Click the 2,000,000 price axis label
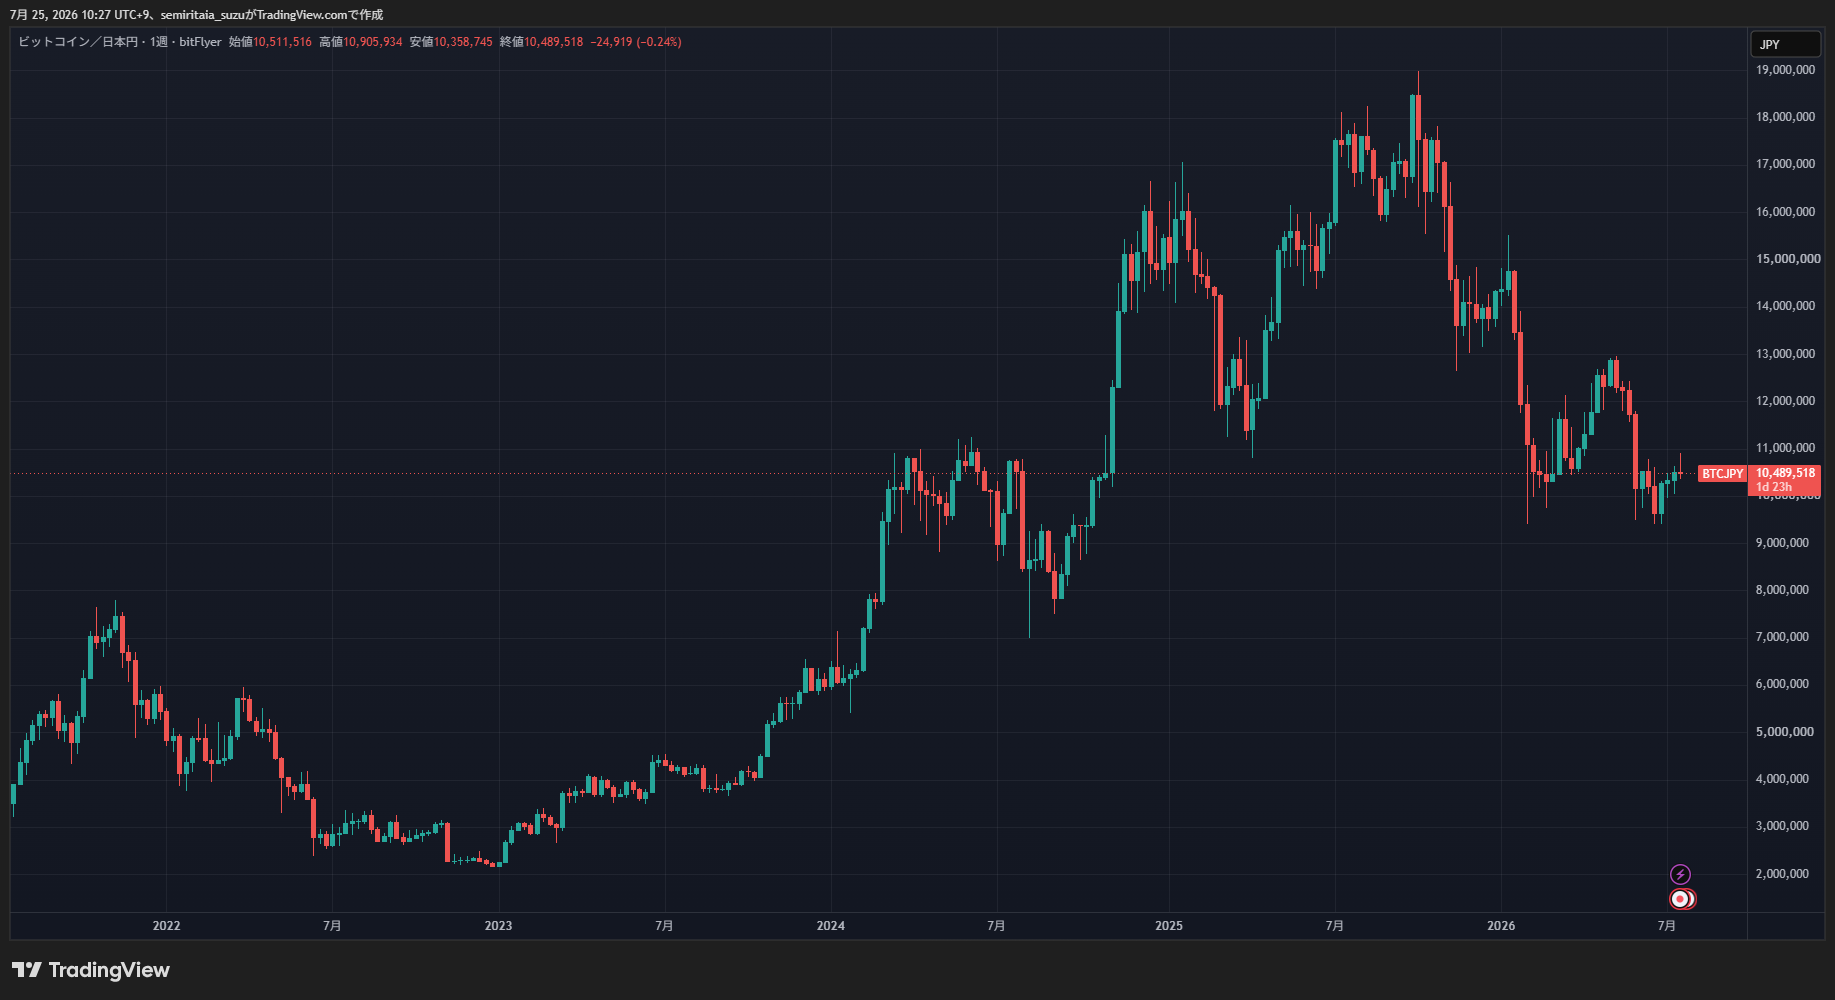 point(1782,874)
